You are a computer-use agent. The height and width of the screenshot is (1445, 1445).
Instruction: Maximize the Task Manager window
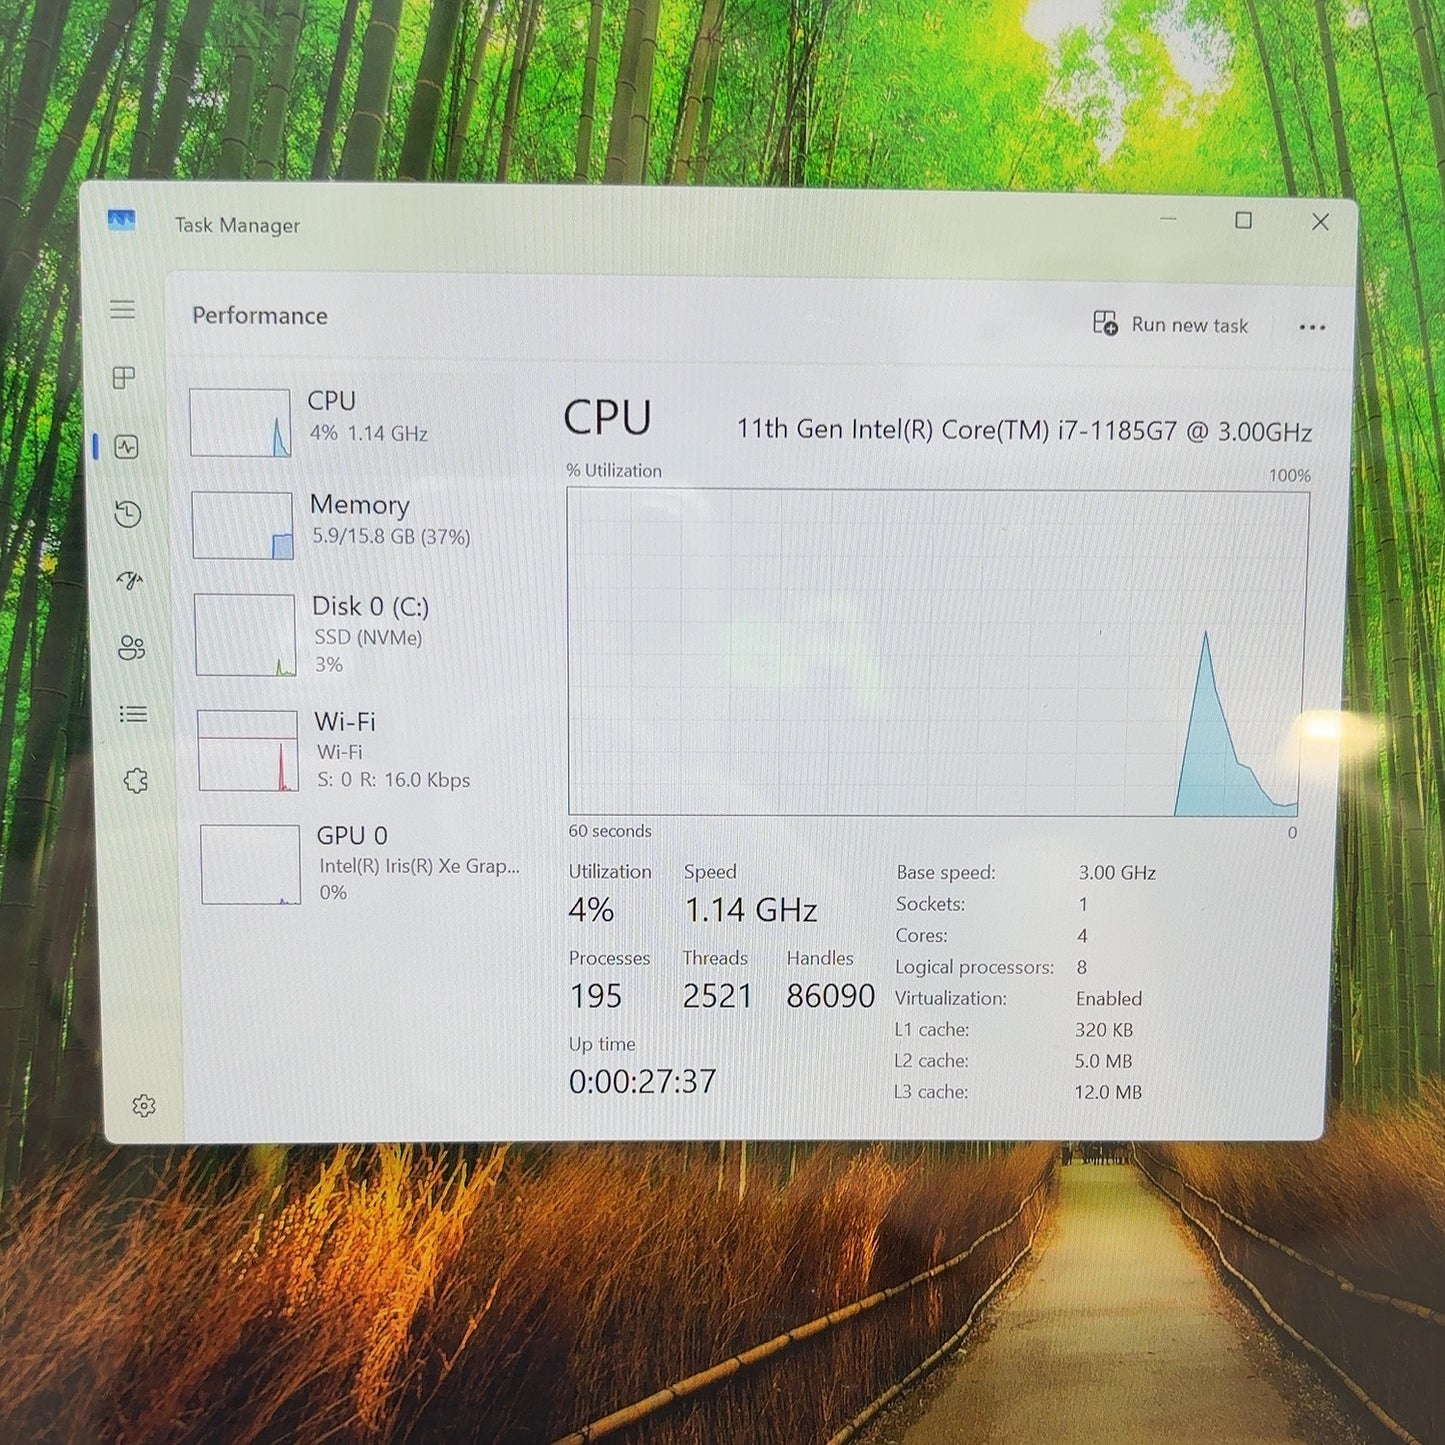(x=1243, y=220)
